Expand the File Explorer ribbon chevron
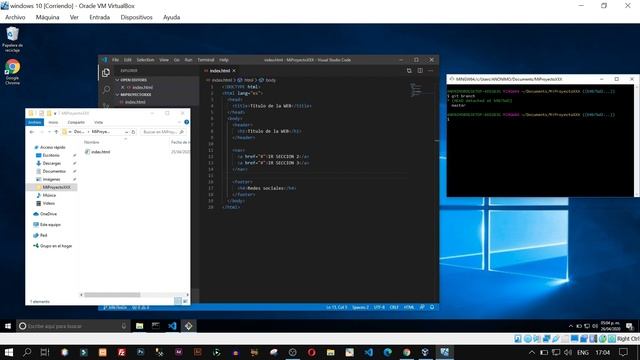This screenshot has height=360, width=640. click(x=179, y=122)
